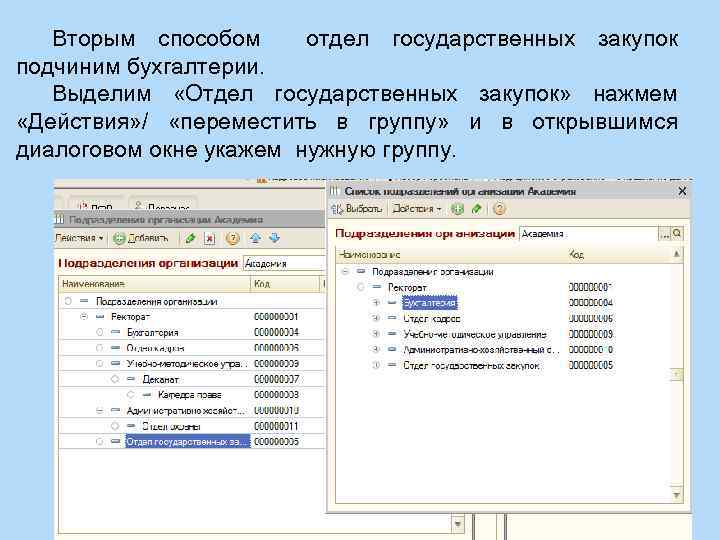Open the Действия dropdown in the left window
The width and height of the screenshot is (720, 540).
[x=79, y=238]
